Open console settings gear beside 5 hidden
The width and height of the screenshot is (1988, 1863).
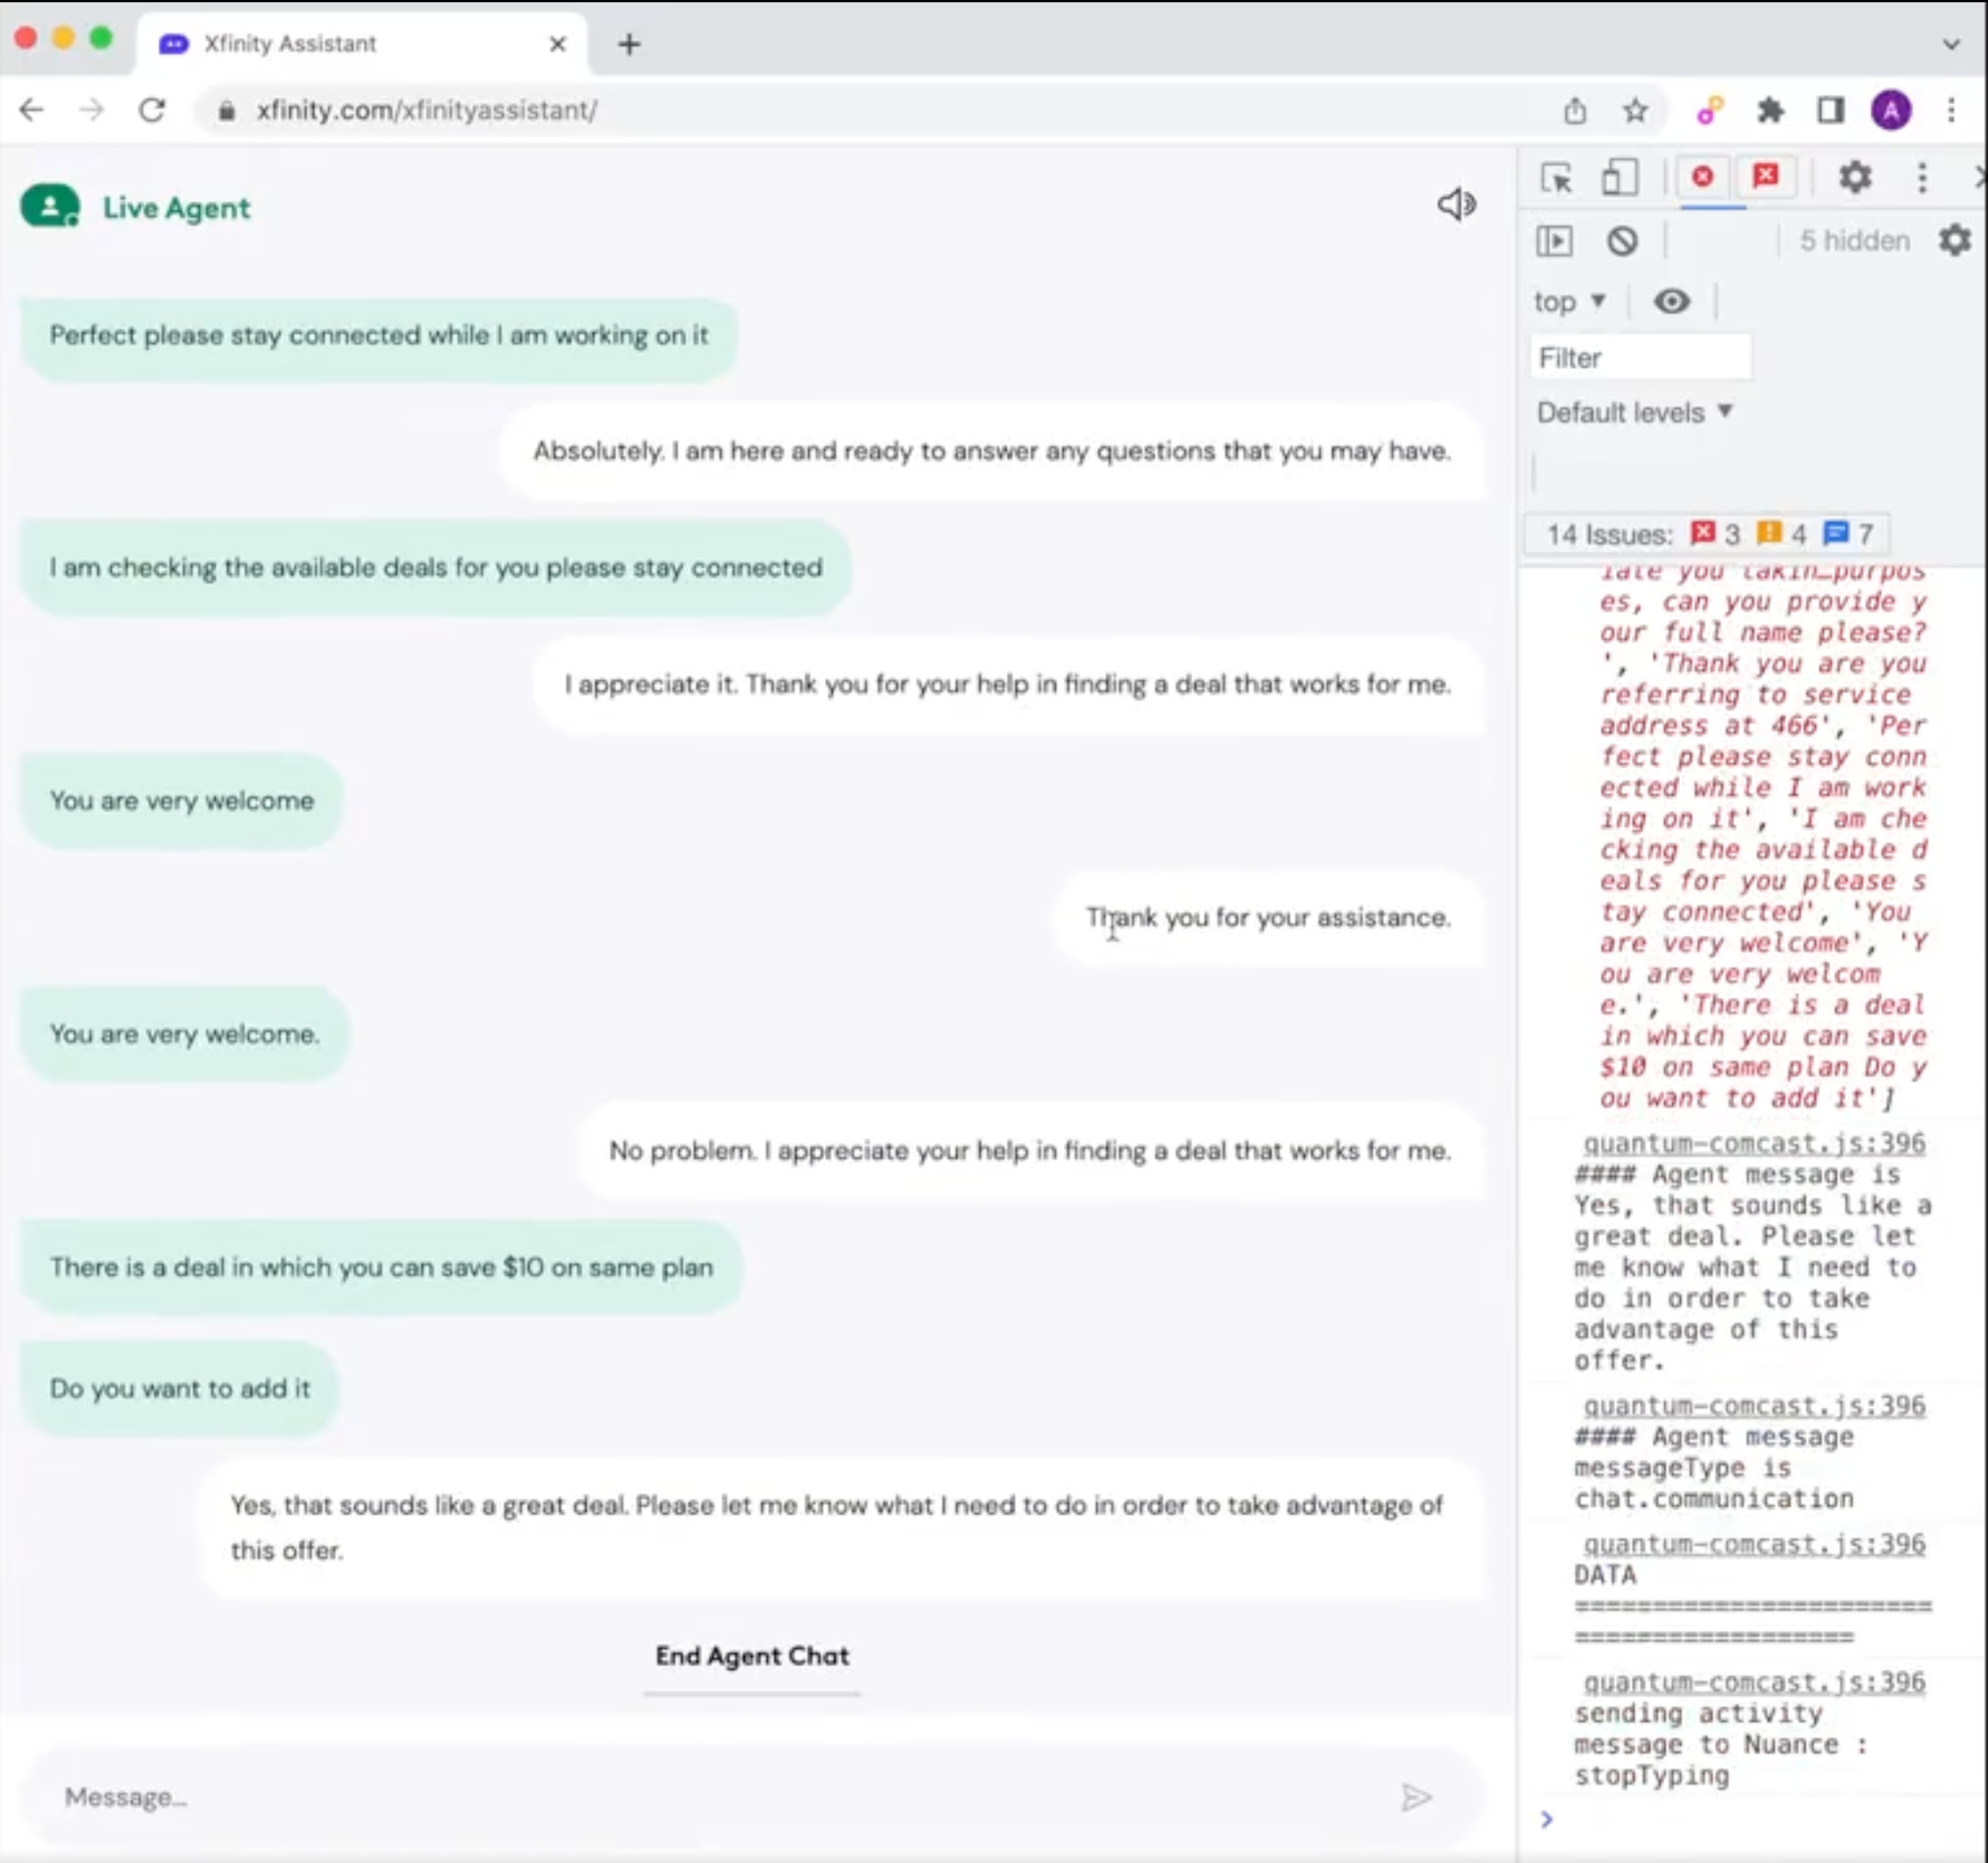click(x=1955, y=240)
